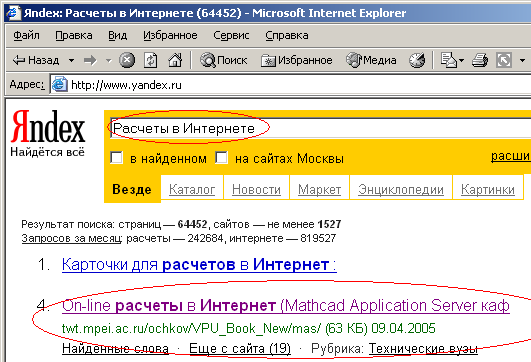Stop page loading with the X icon
The width and height of the screenshot is (531, 362).
point(127,60)
